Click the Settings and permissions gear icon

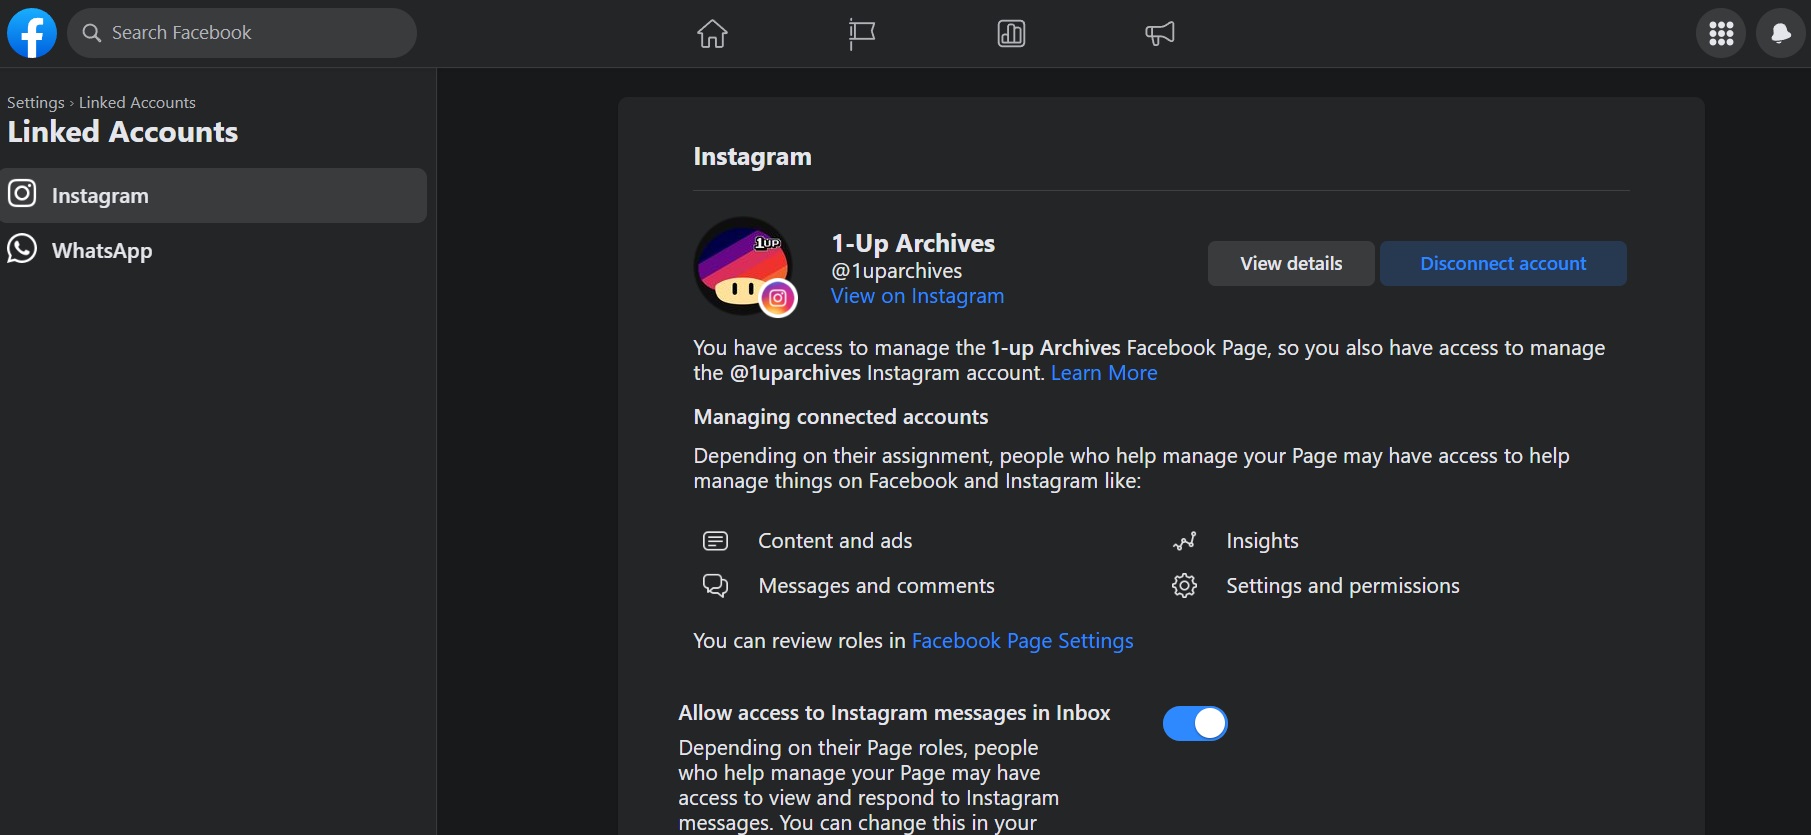(x=1184, y=585)
